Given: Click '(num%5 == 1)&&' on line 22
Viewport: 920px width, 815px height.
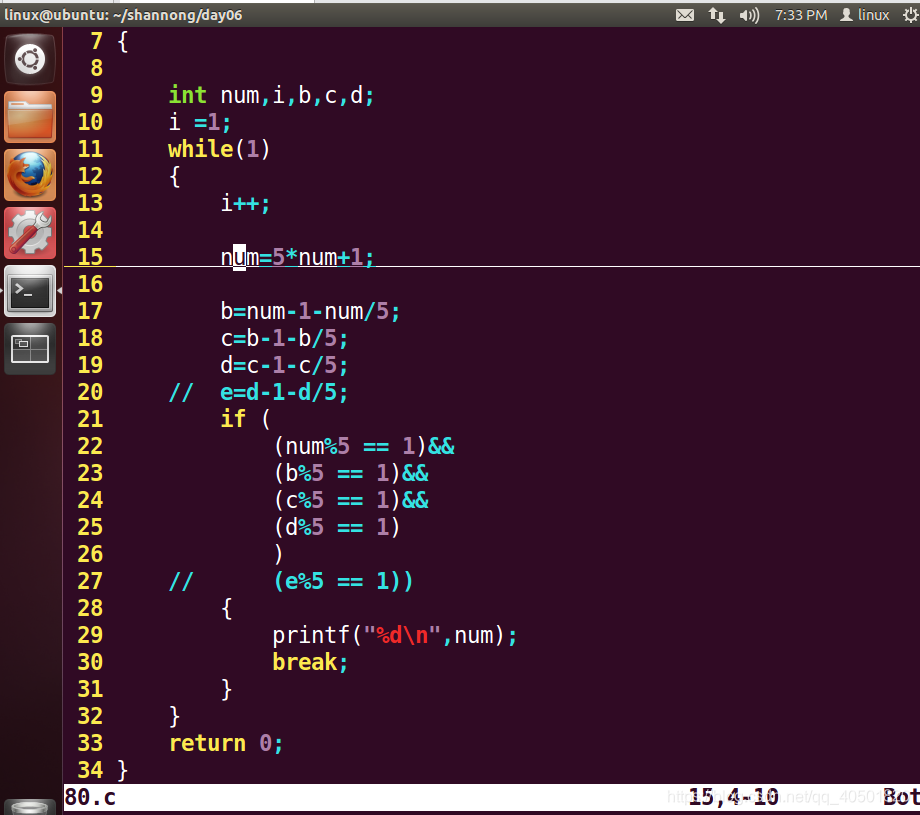Looking at the screenshot, I should click(x=364, y=447).
